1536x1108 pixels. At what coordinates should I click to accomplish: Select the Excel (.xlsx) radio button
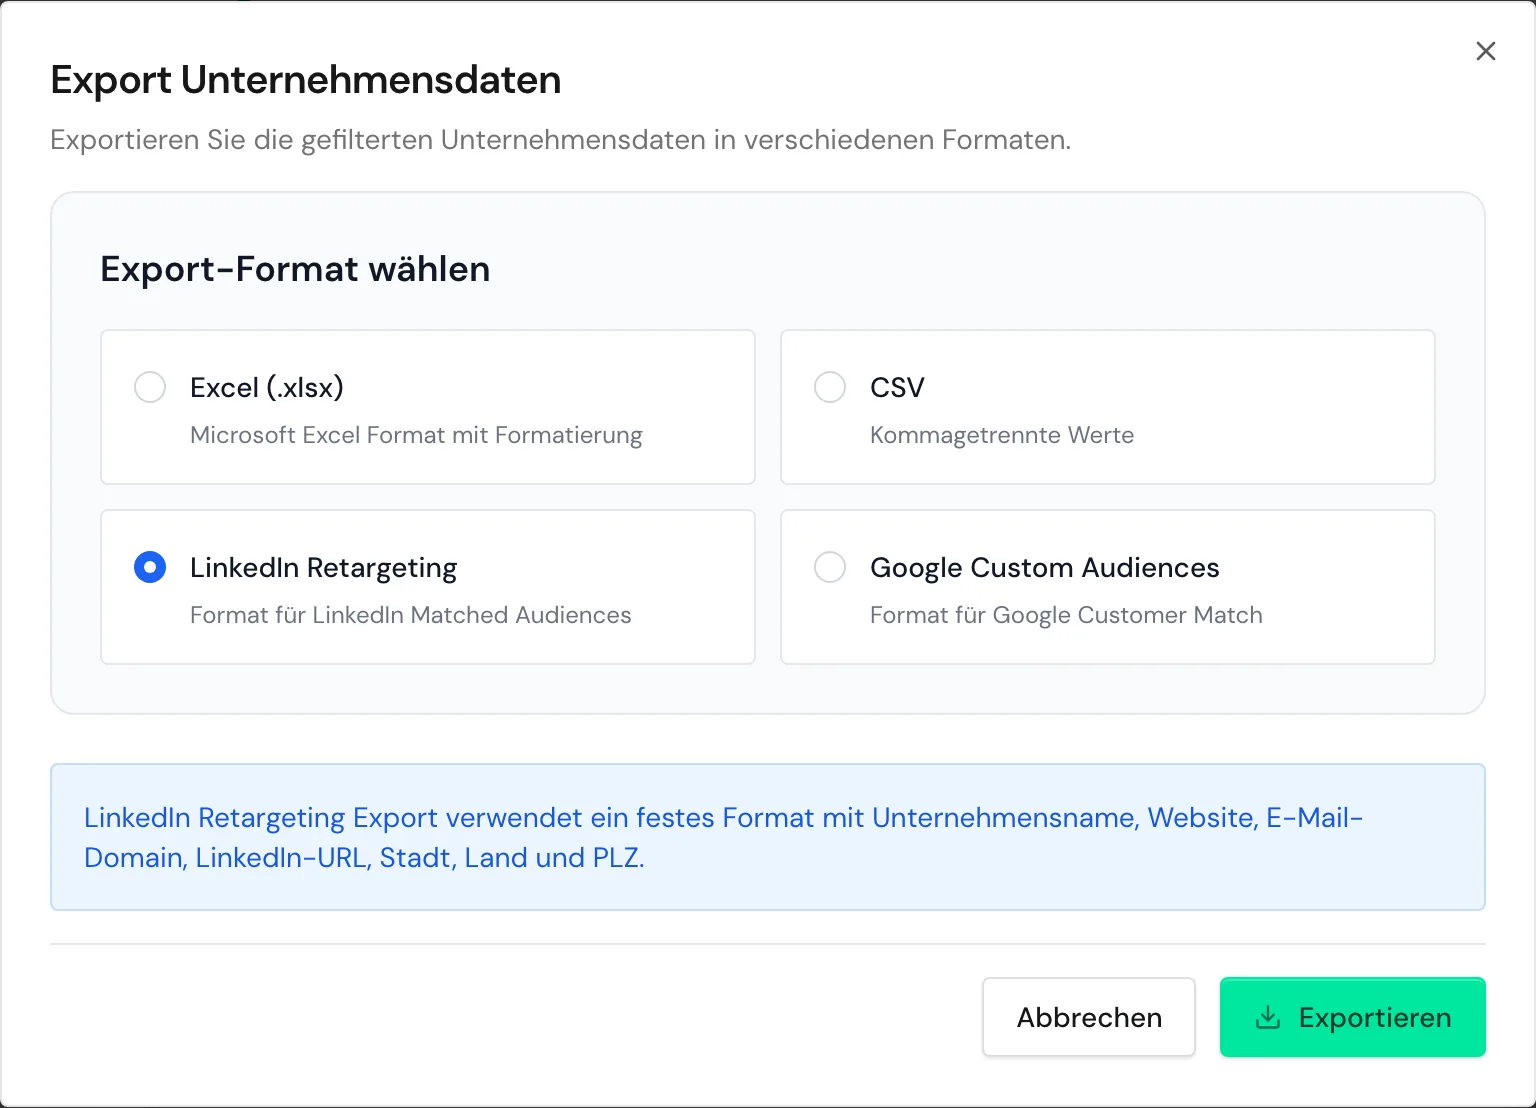[x=150, y=387]
